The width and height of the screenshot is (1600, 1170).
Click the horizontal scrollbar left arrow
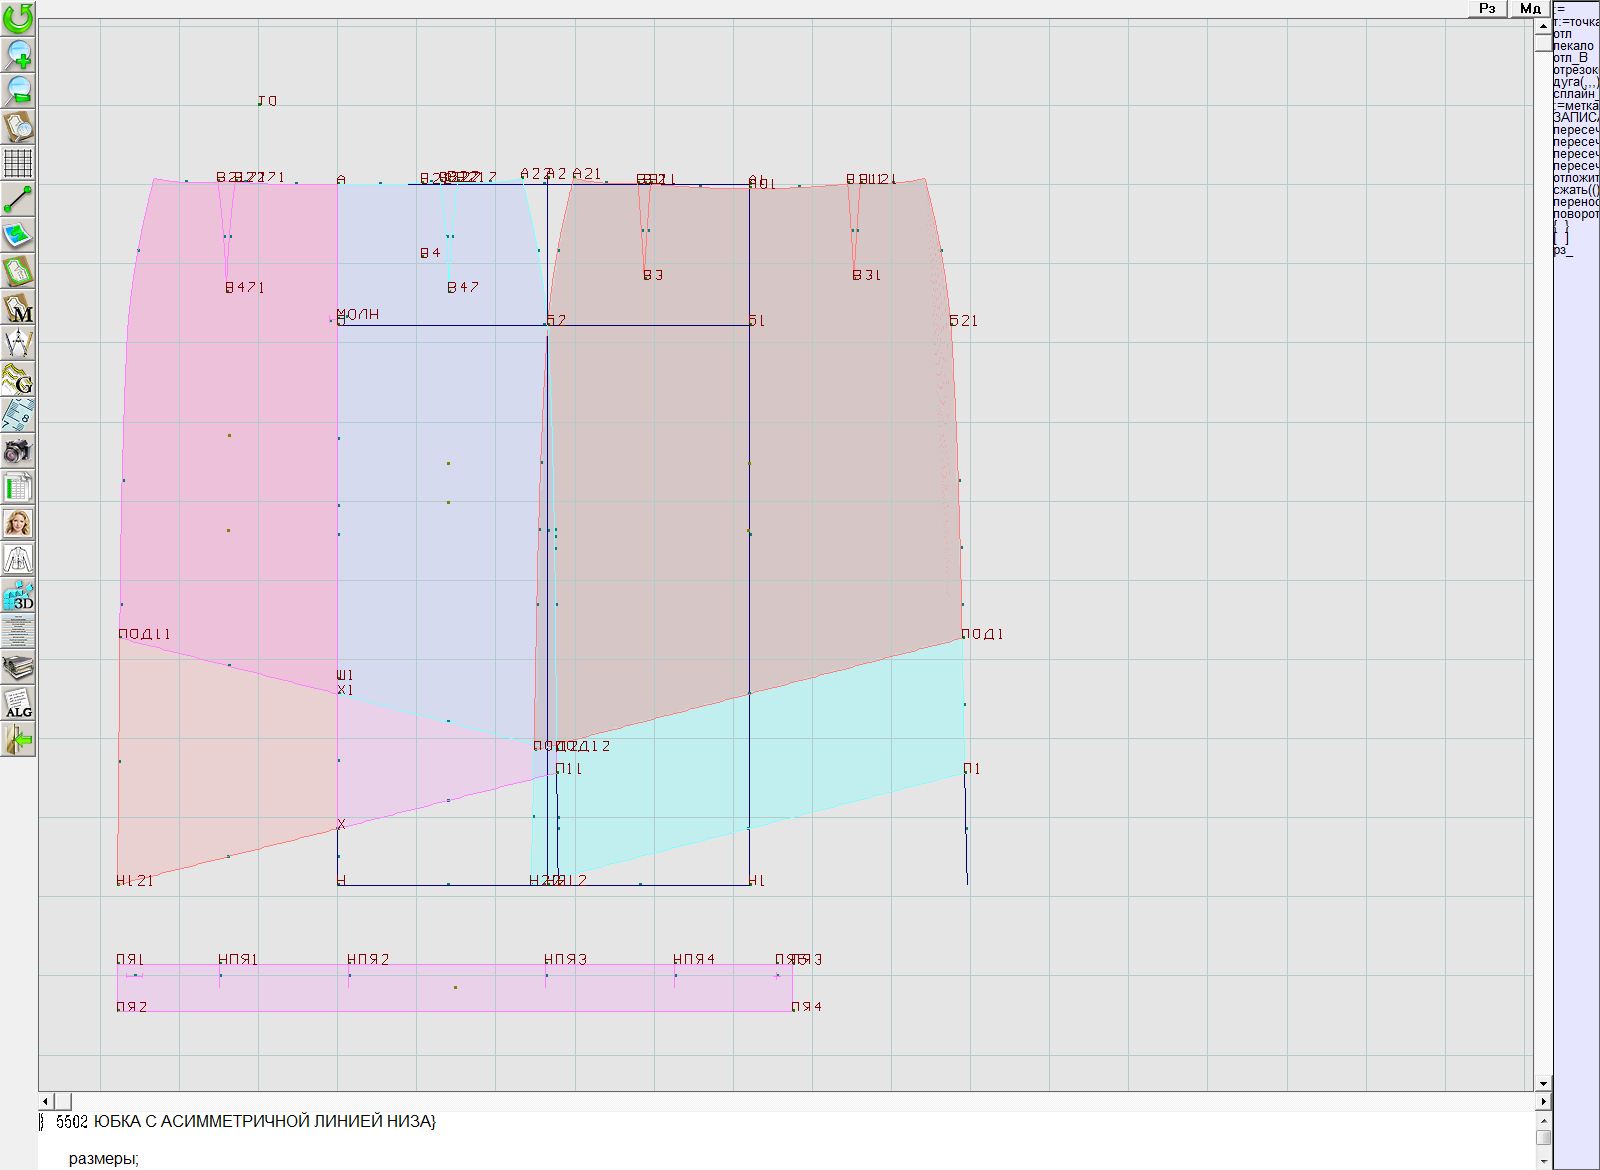45,1101
